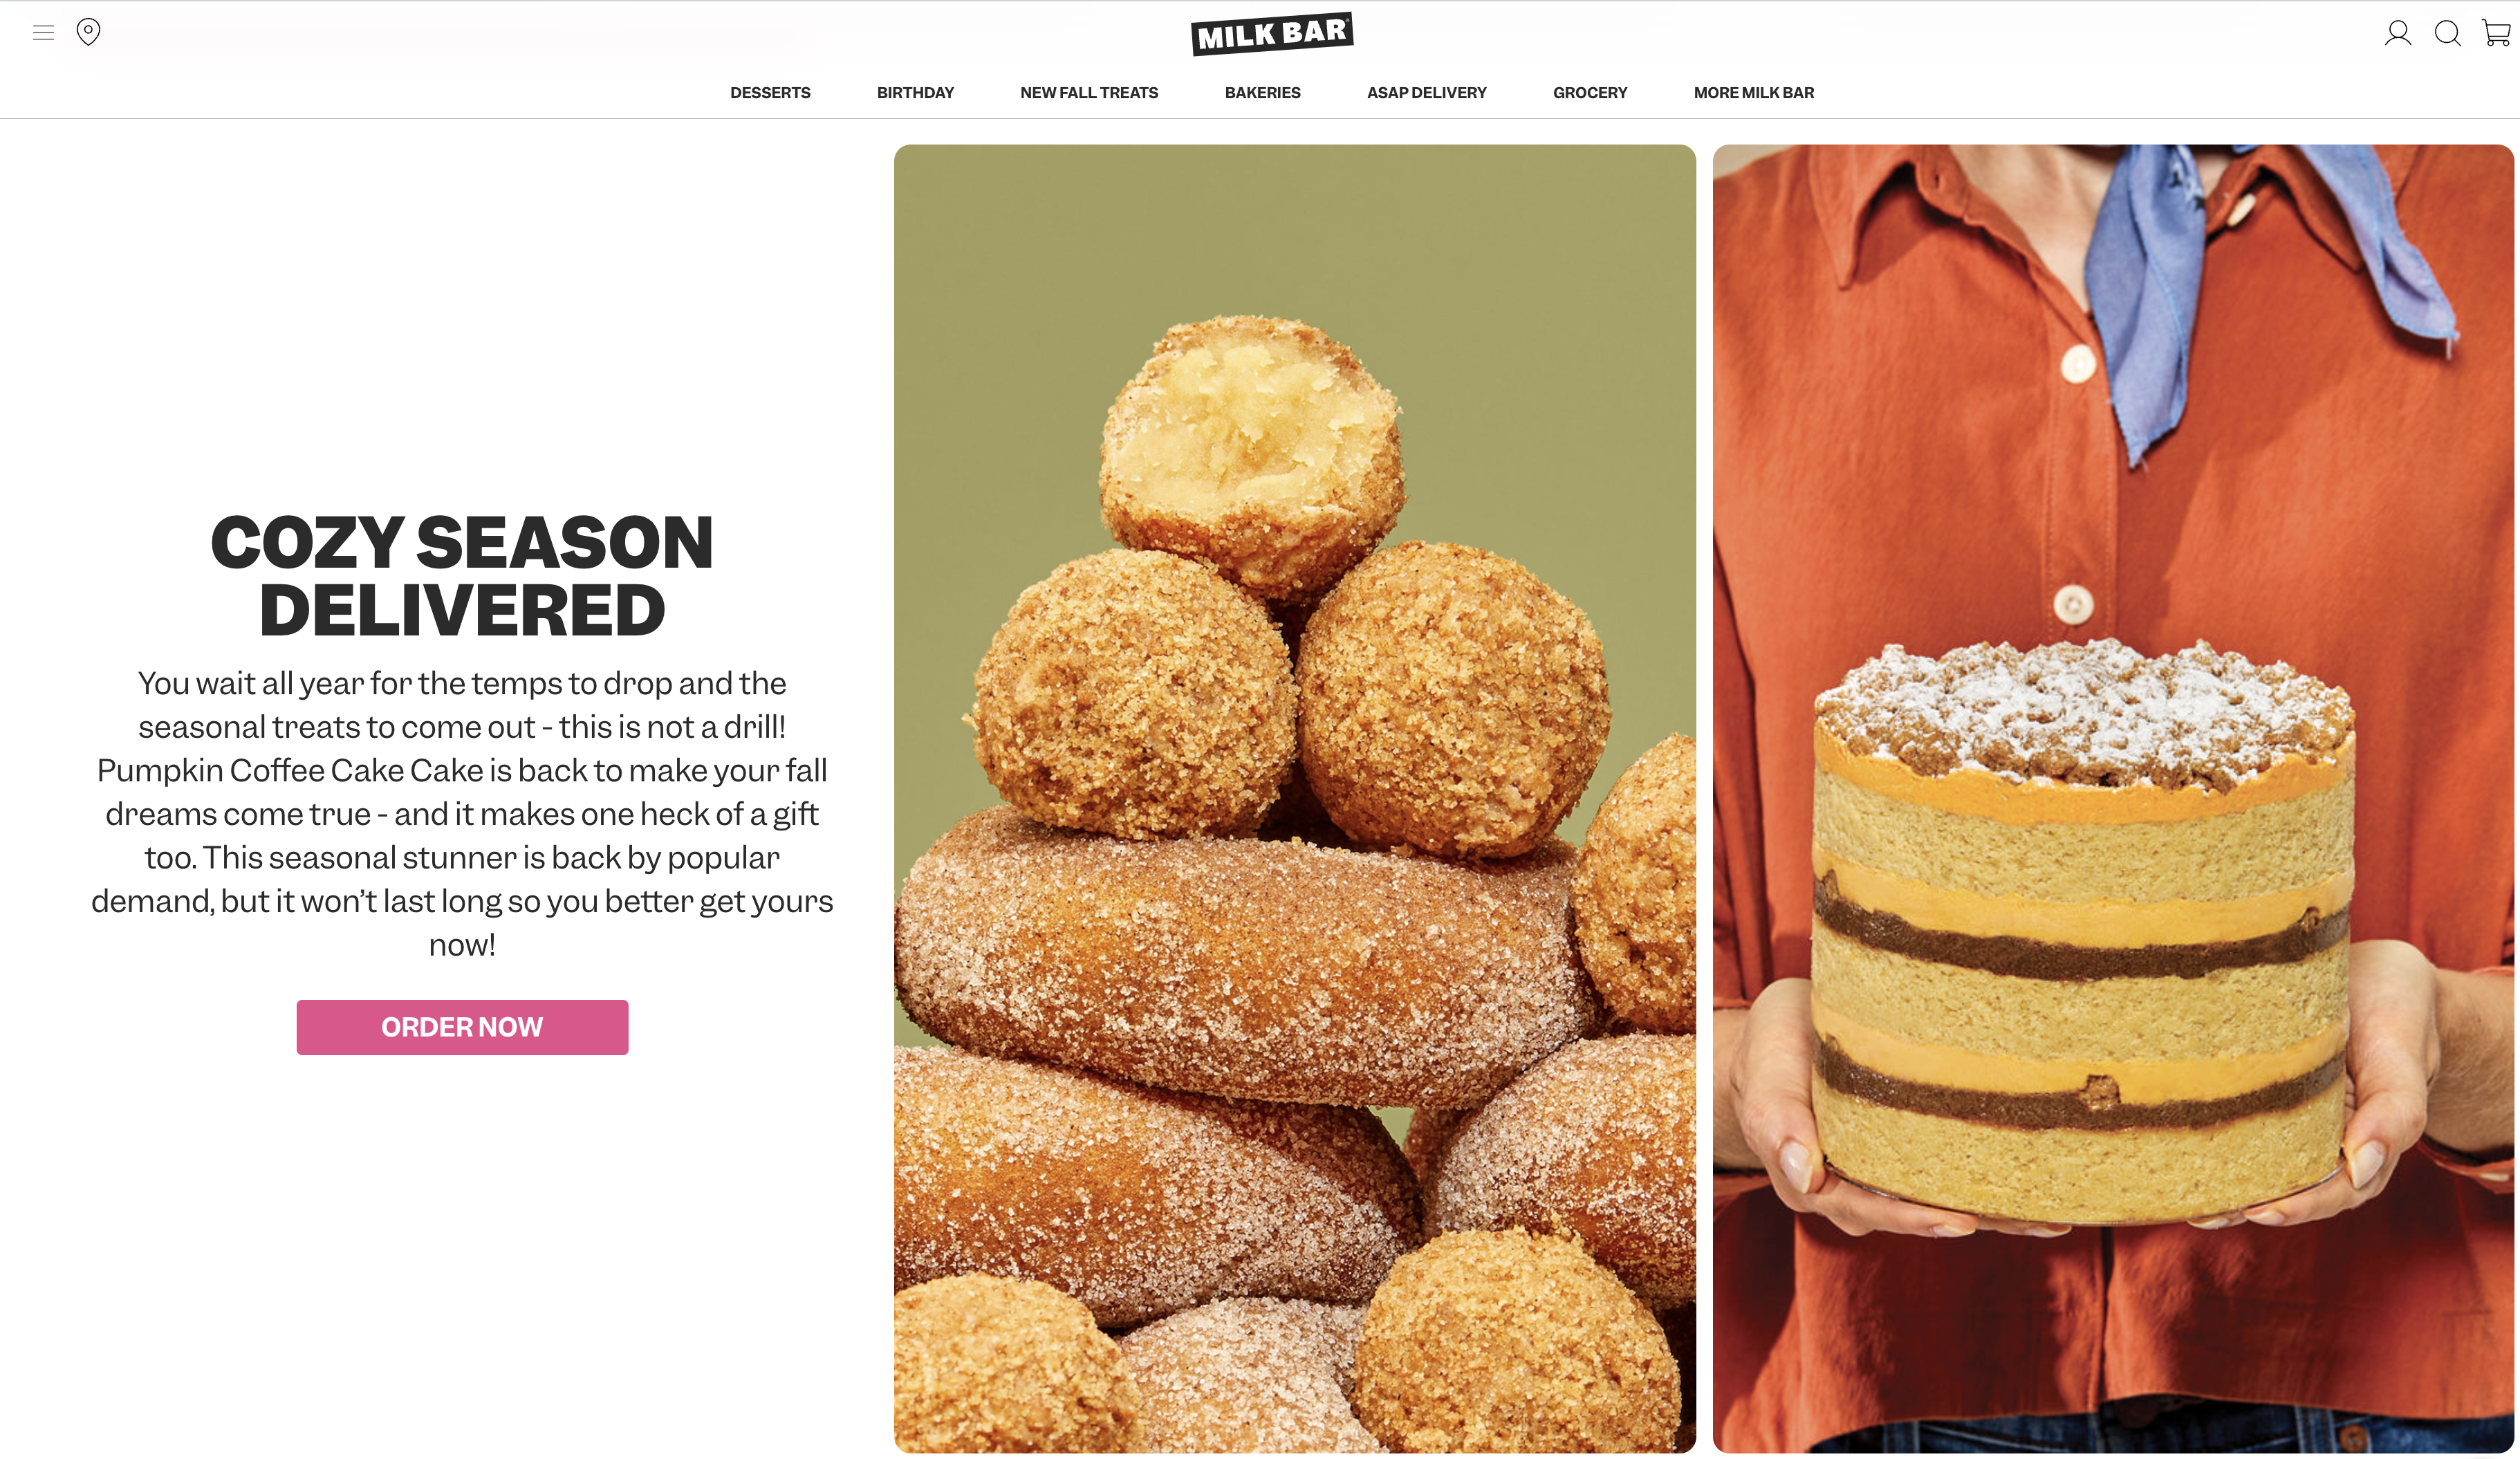The width and height of the screenshot is (2520, 1459).
Task: Select New Fall Treats in navigation
Action: pos(1089,93)
